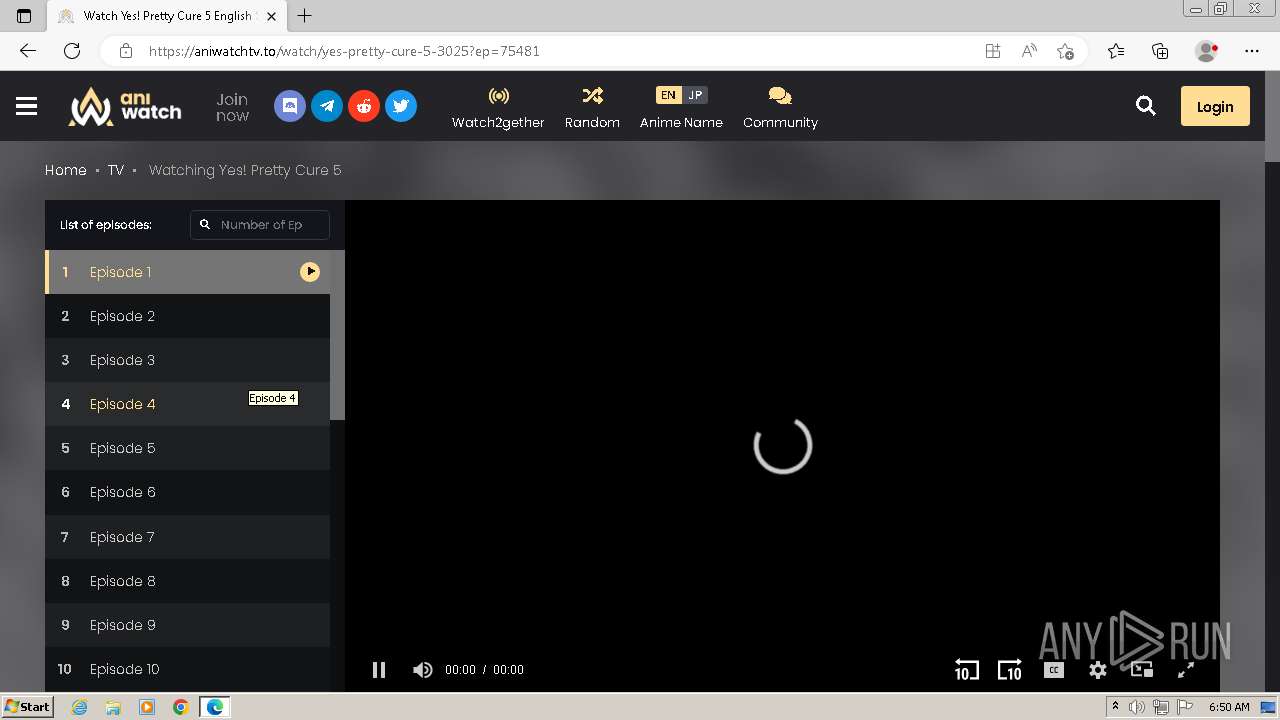The height and width of the screenshot is (720, 1280).
Task: Open the Community page
Action: 780,107
